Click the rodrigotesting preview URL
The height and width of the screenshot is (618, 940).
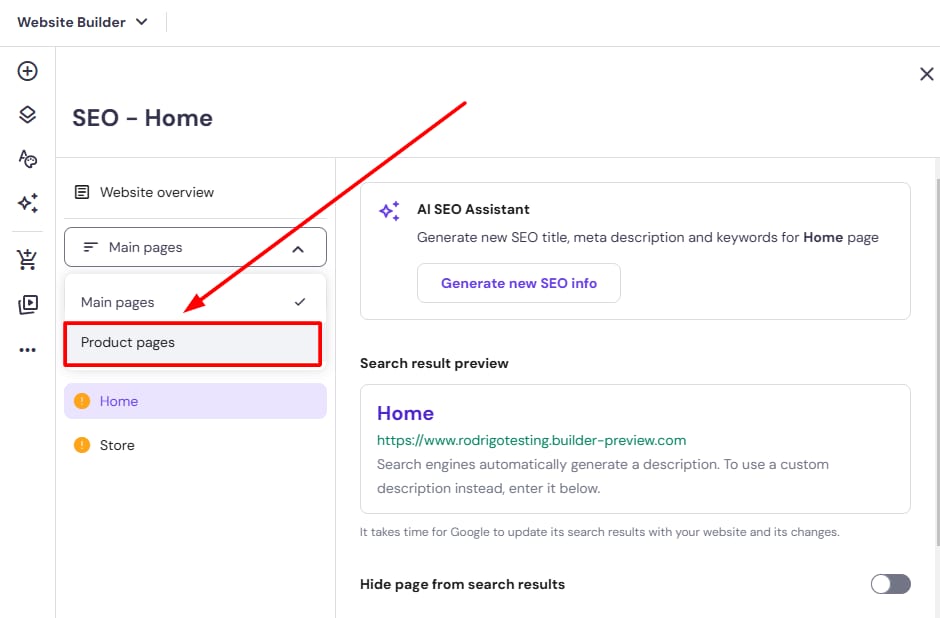(x=531, y=440)
